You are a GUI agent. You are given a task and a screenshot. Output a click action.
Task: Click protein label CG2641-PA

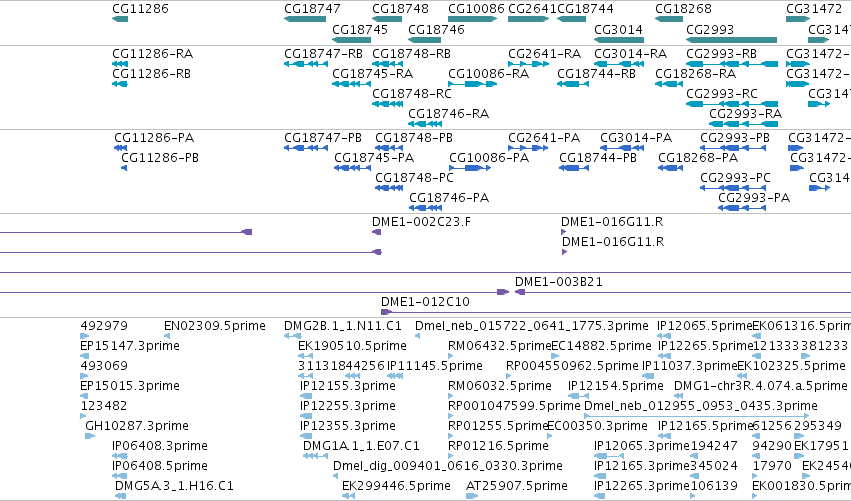tap(544, 138)
